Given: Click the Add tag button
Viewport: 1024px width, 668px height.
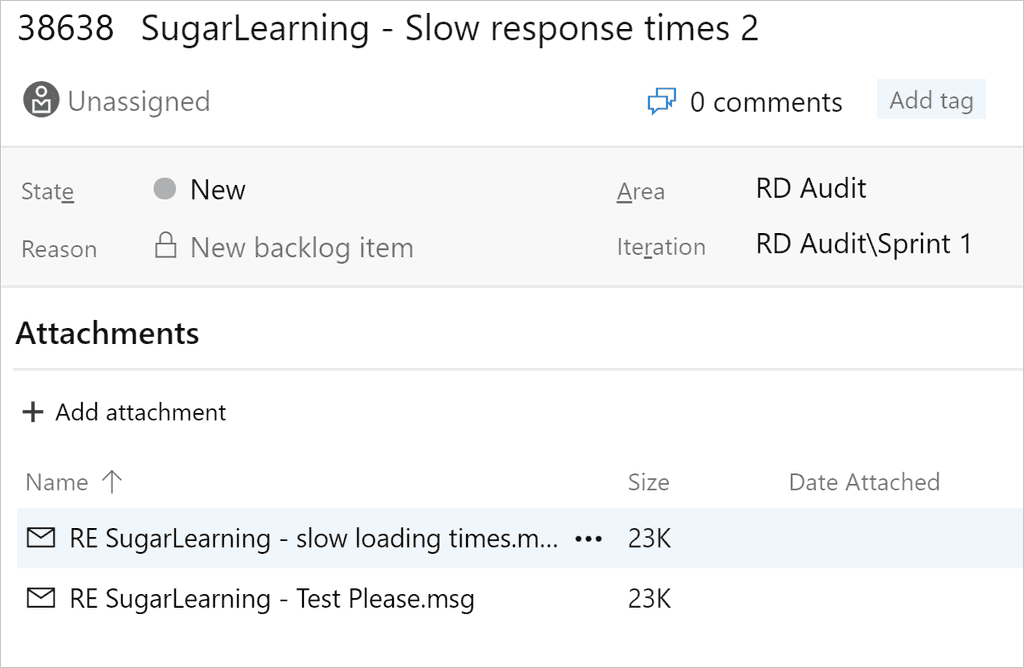Looking at the screenshot, I should (931, 100).
